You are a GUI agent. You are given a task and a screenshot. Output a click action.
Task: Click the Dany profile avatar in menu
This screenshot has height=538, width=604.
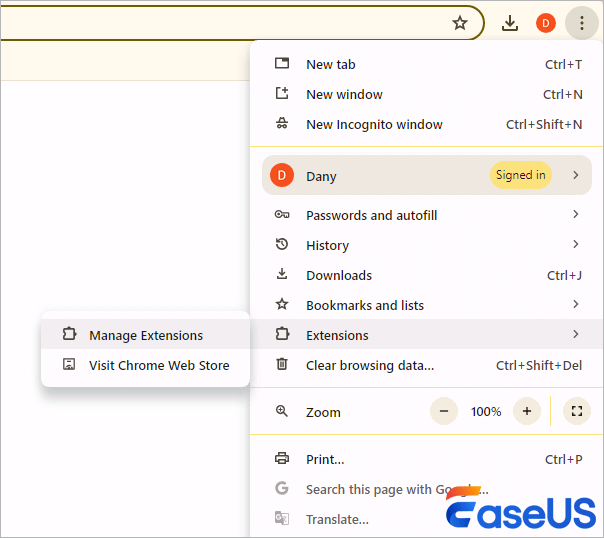(x=282, y=176)
